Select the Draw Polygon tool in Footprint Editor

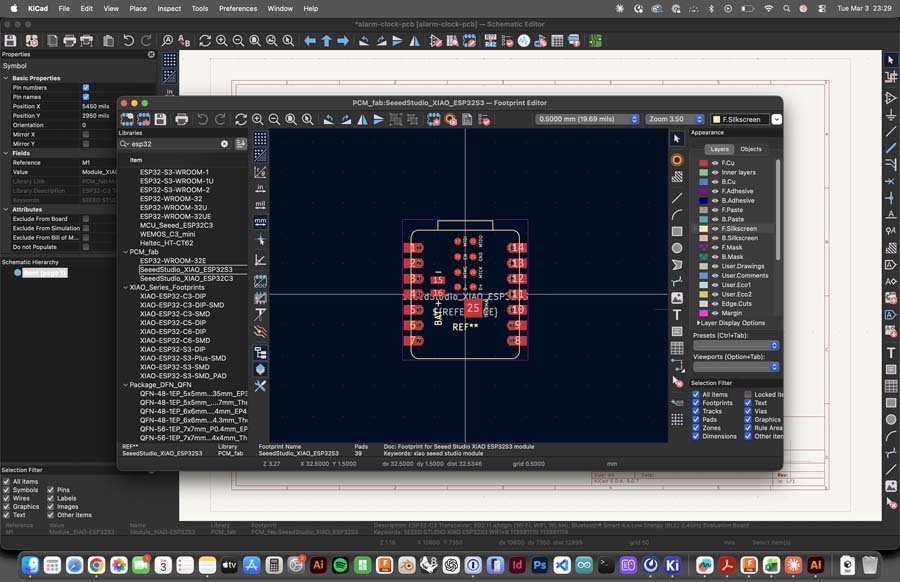[677, 265]
